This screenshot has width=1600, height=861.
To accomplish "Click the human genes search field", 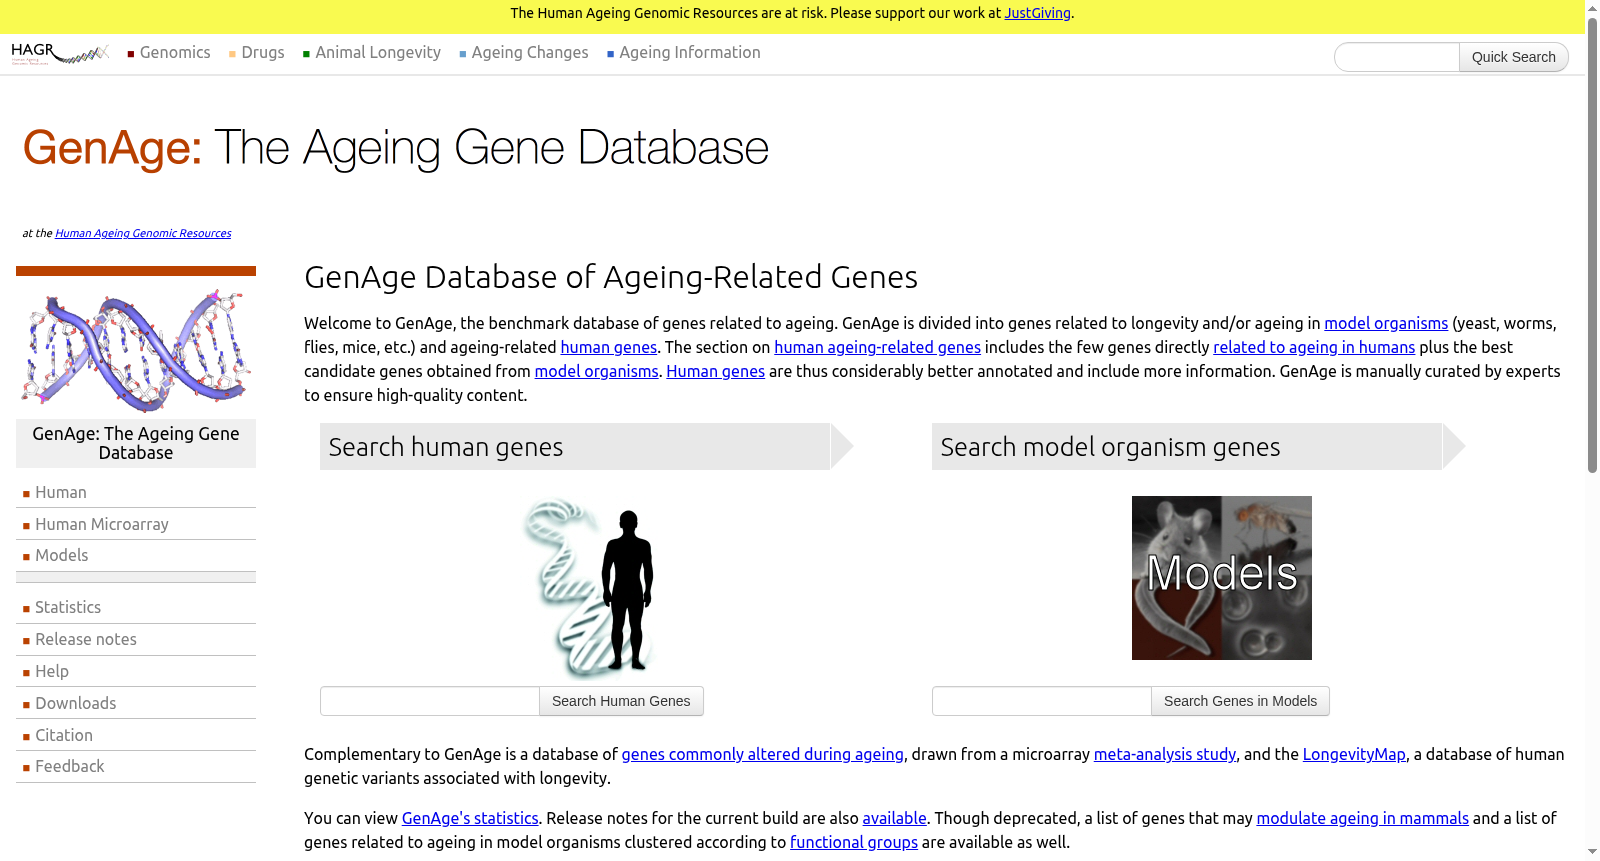I will point(430,701).
